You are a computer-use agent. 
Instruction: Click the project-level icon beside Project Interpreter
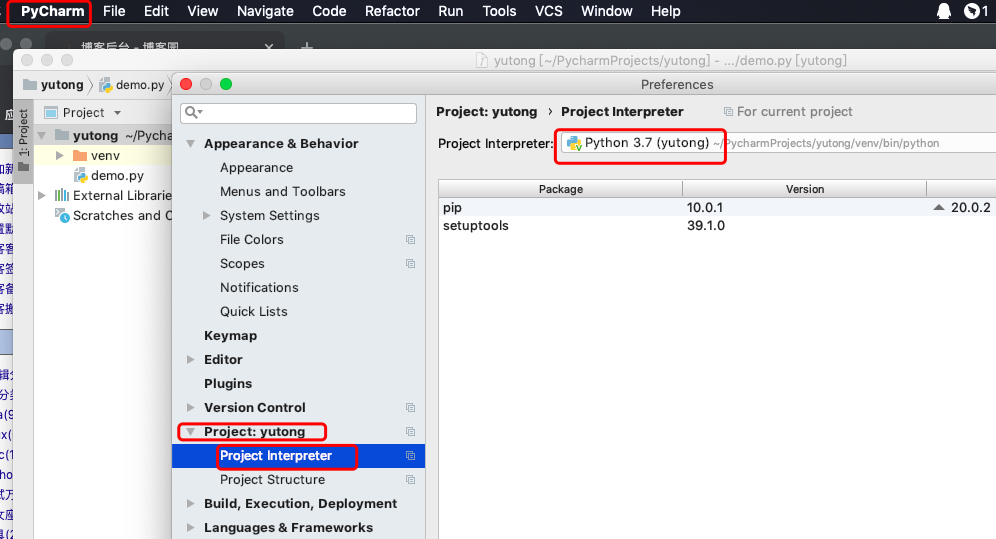coord(410,456)
